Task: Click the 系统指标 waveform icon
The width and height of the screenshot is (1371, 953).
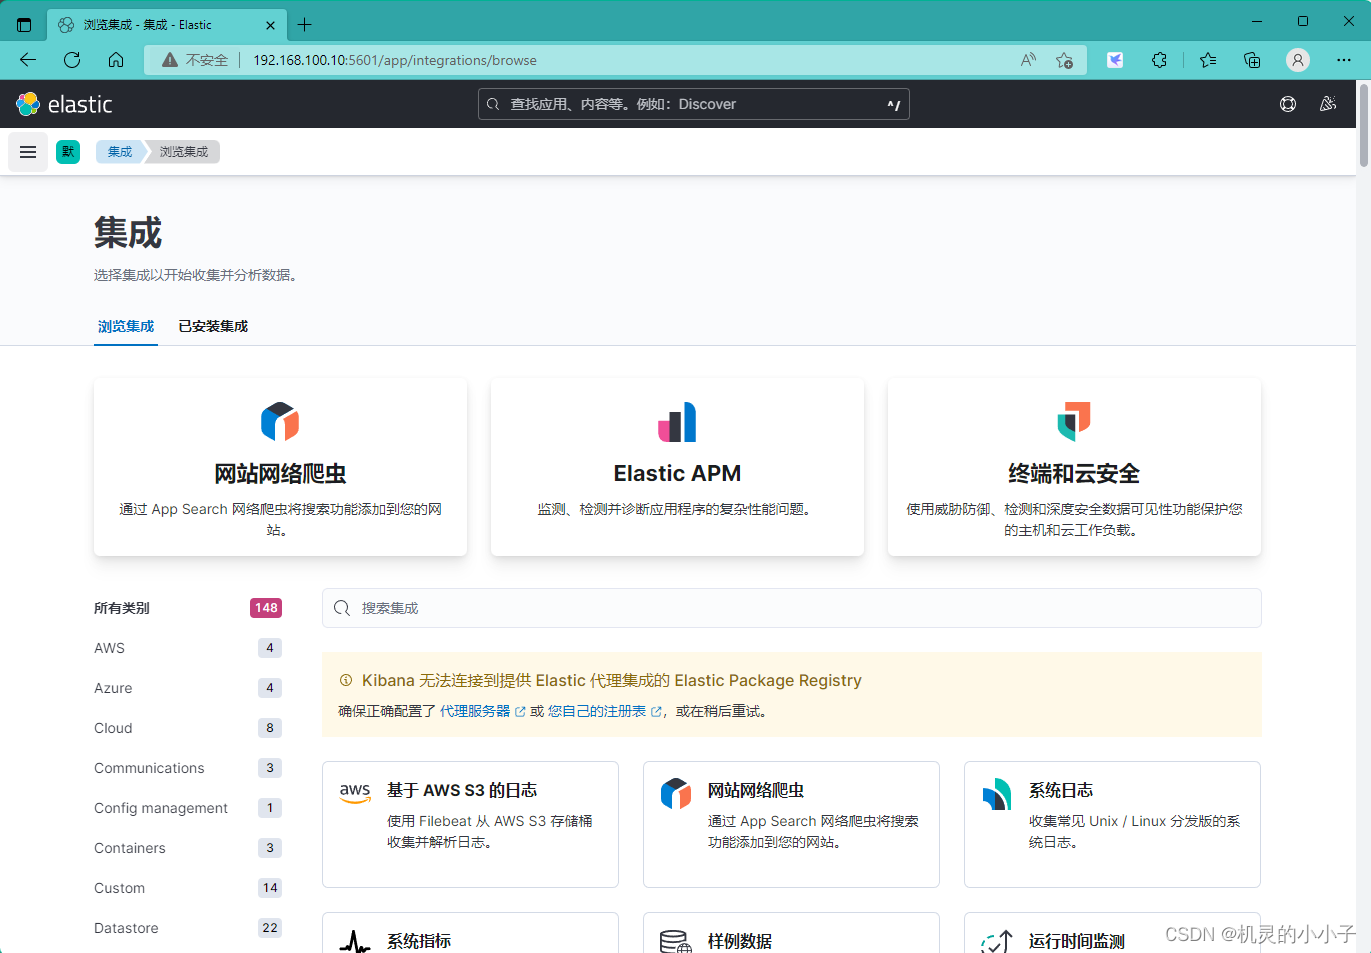Action: coord(355,941)
